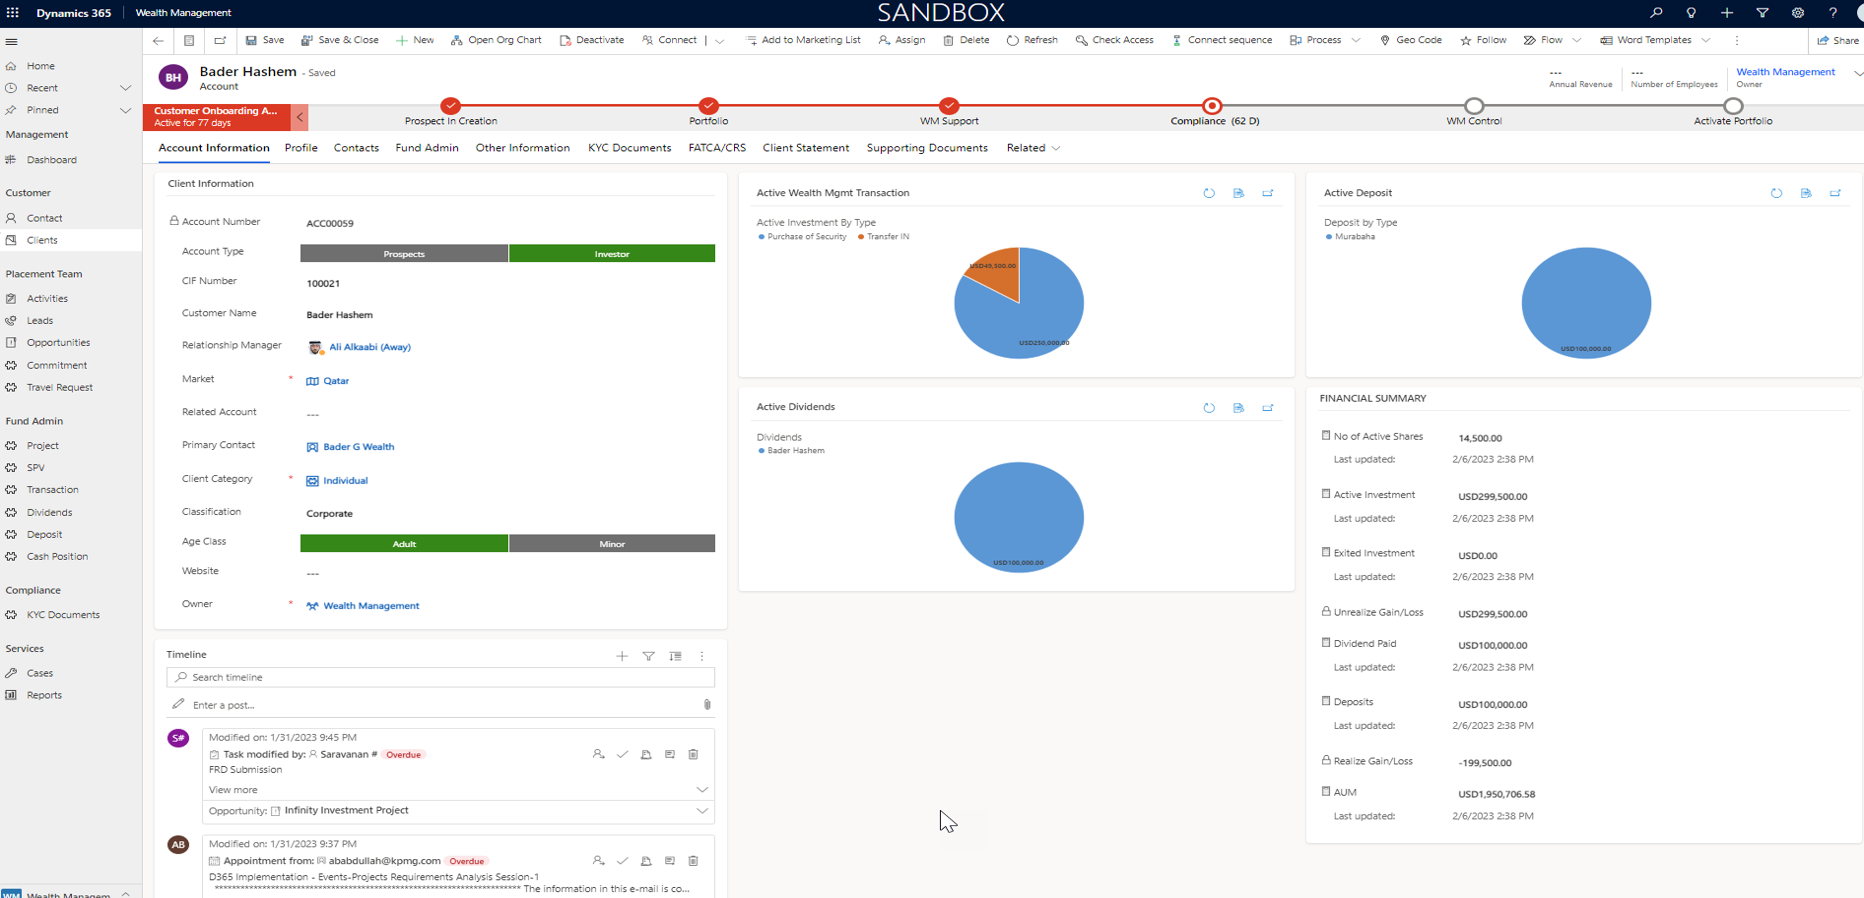Image resolution: width=1864 pixels, height=898 pixels.
Task: Expand the Recent section in sidebar
Action: tap(125, 88)
